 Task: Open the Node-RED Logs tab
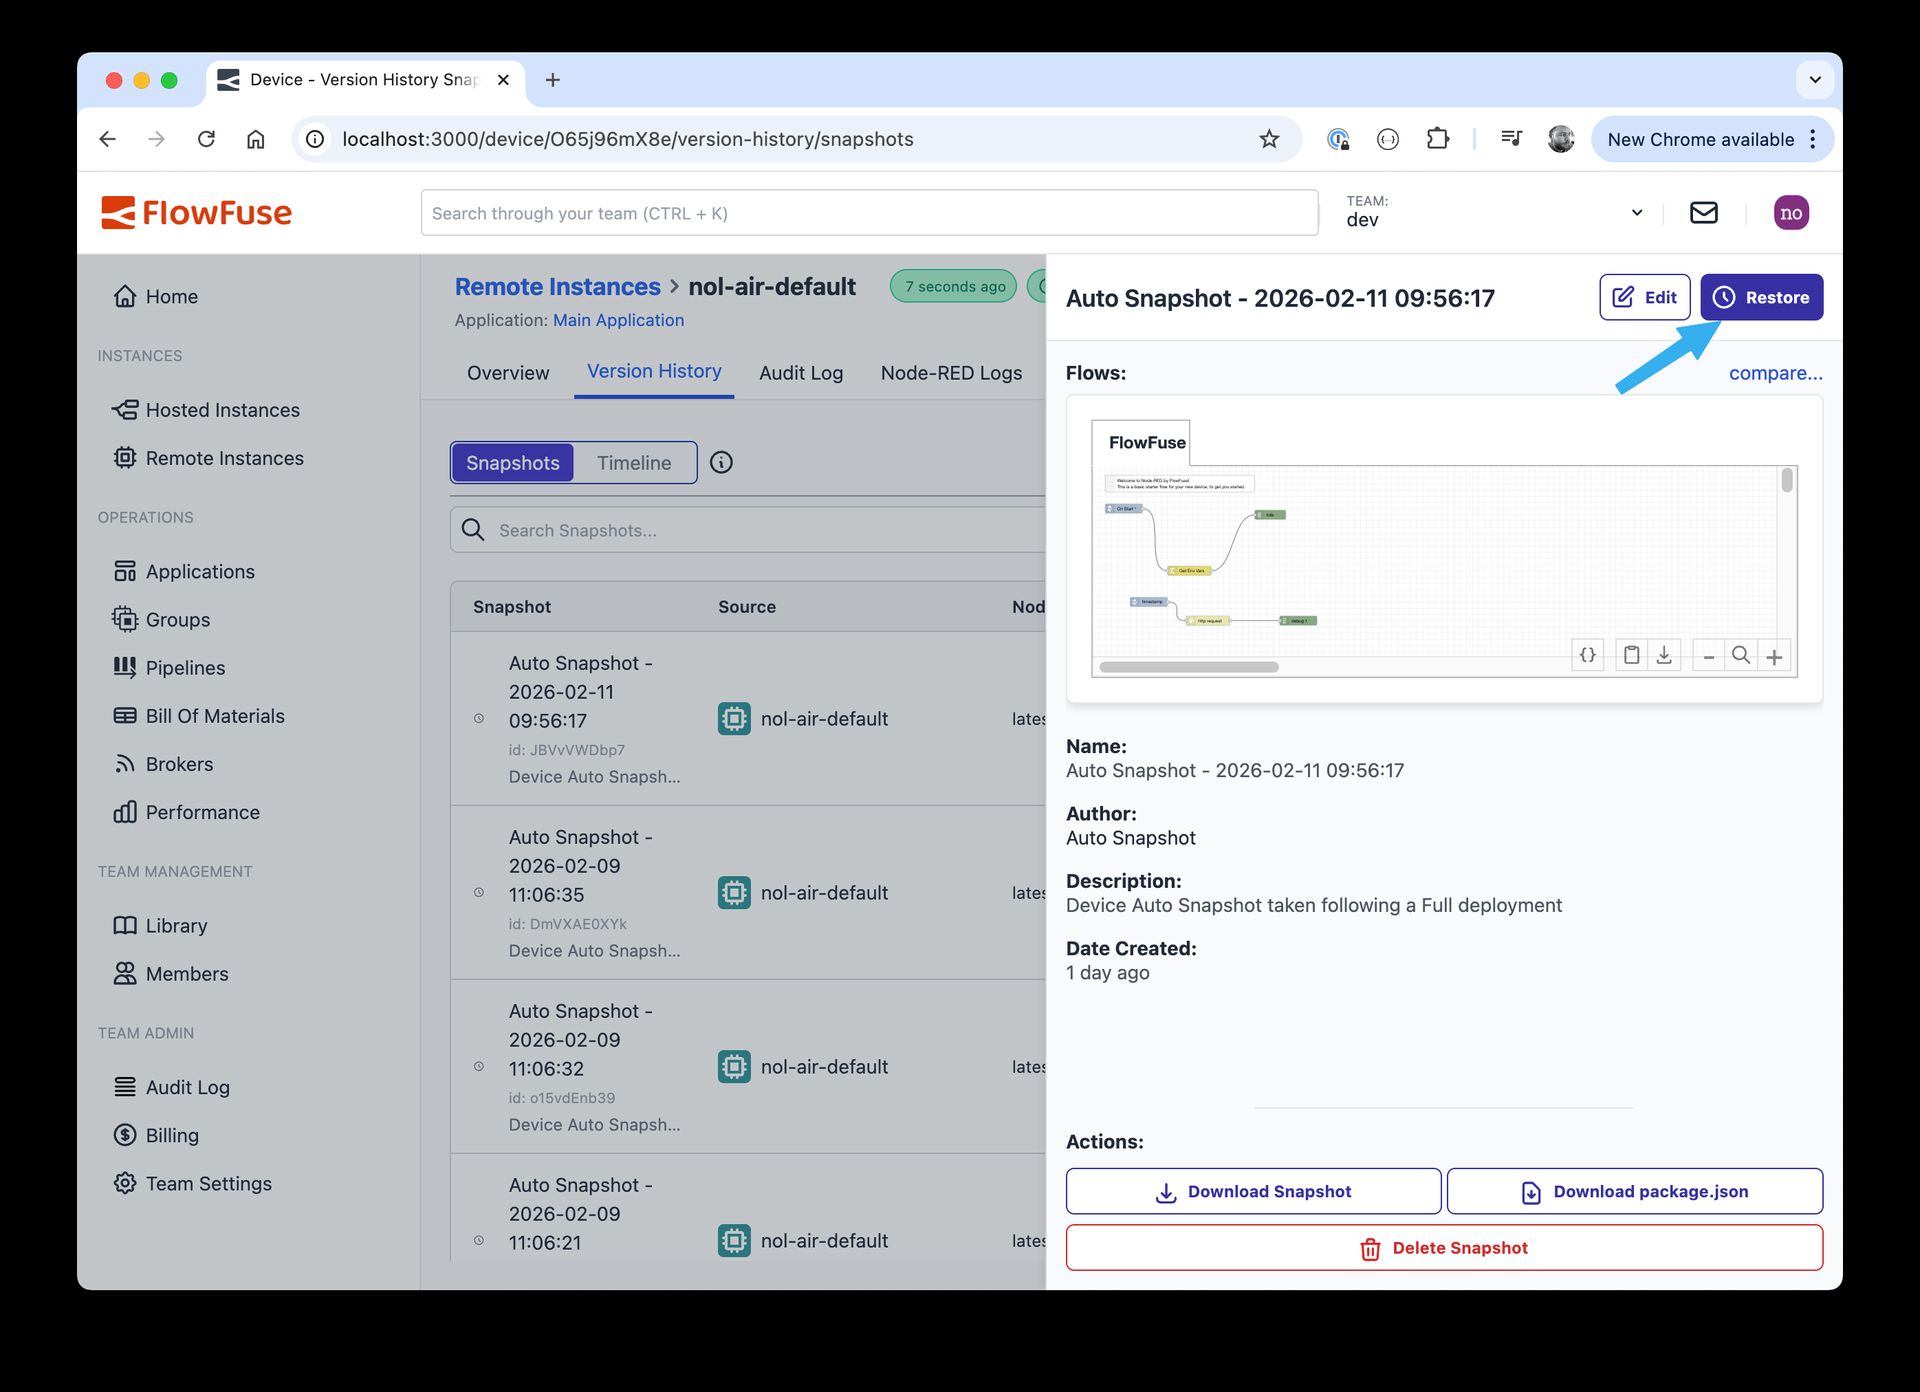point(951,372)
